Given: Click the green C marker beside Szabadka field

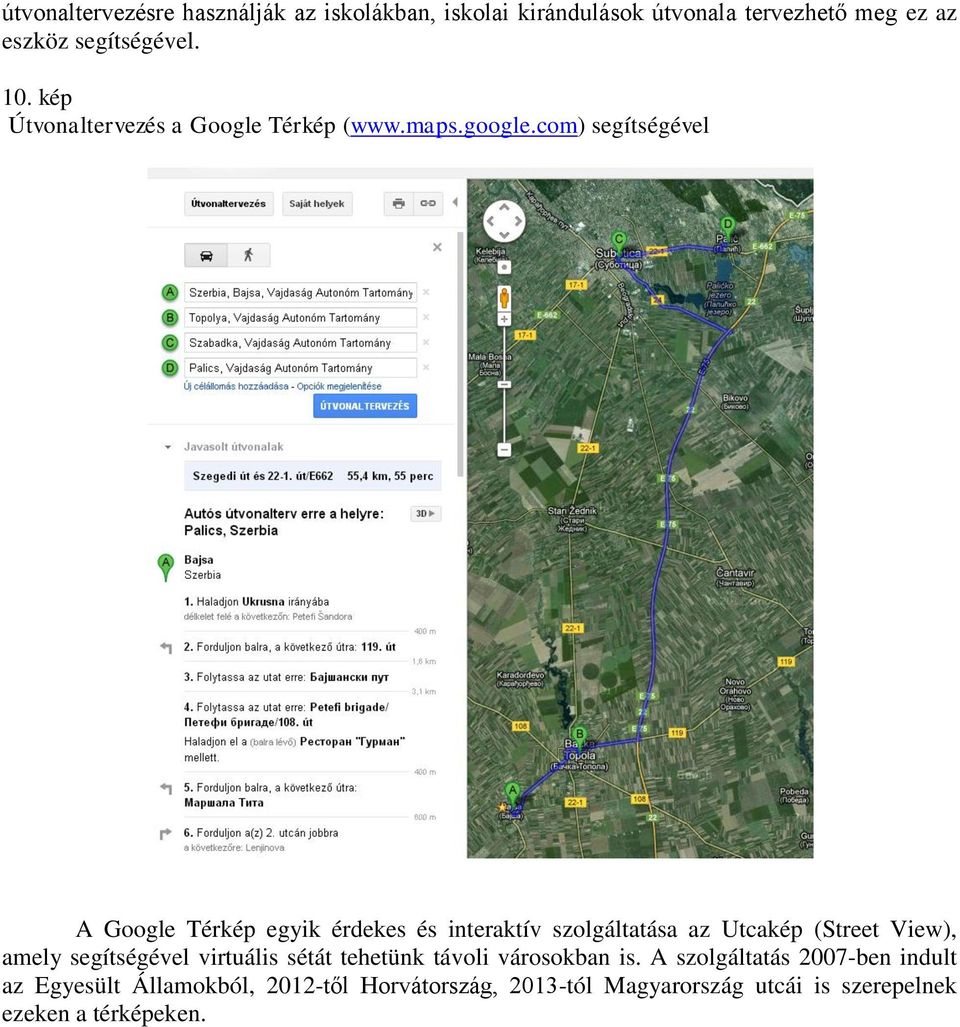Looking at the screenshot, I should 170,343.
